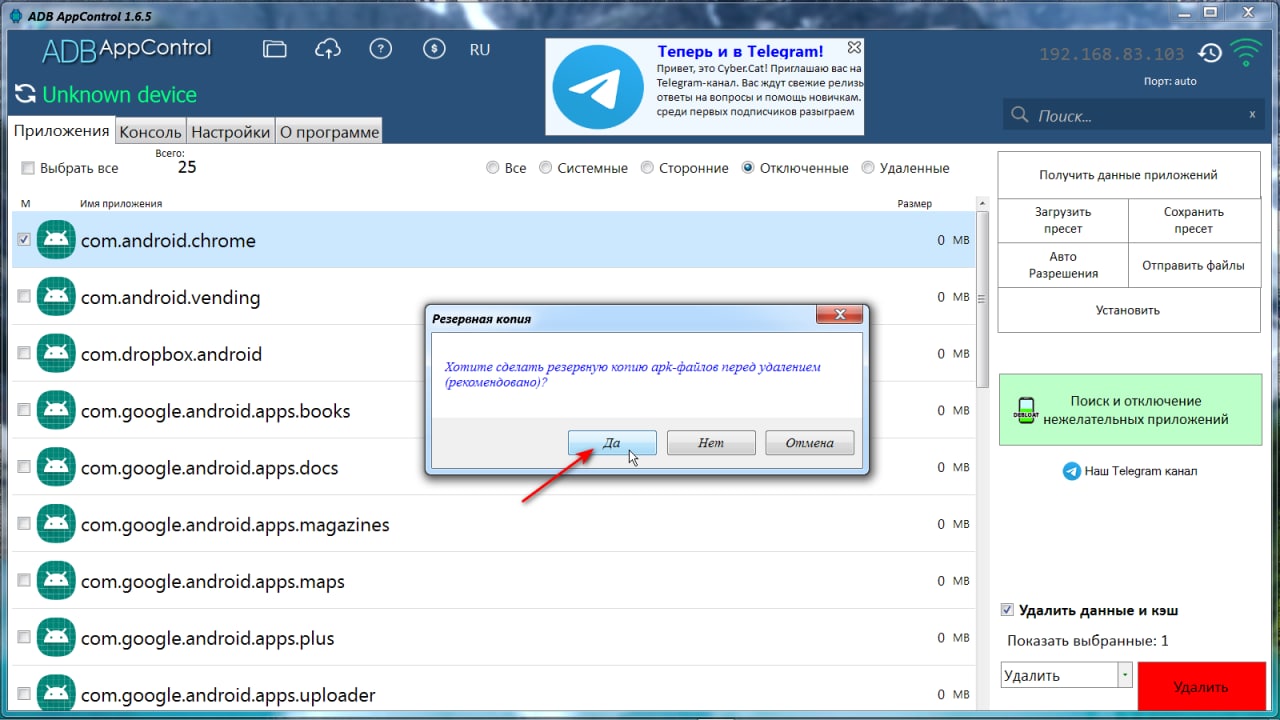Screen dimensions: 1280x720
Task: Click the search magnifier icon
Action: pos(1020,115)
